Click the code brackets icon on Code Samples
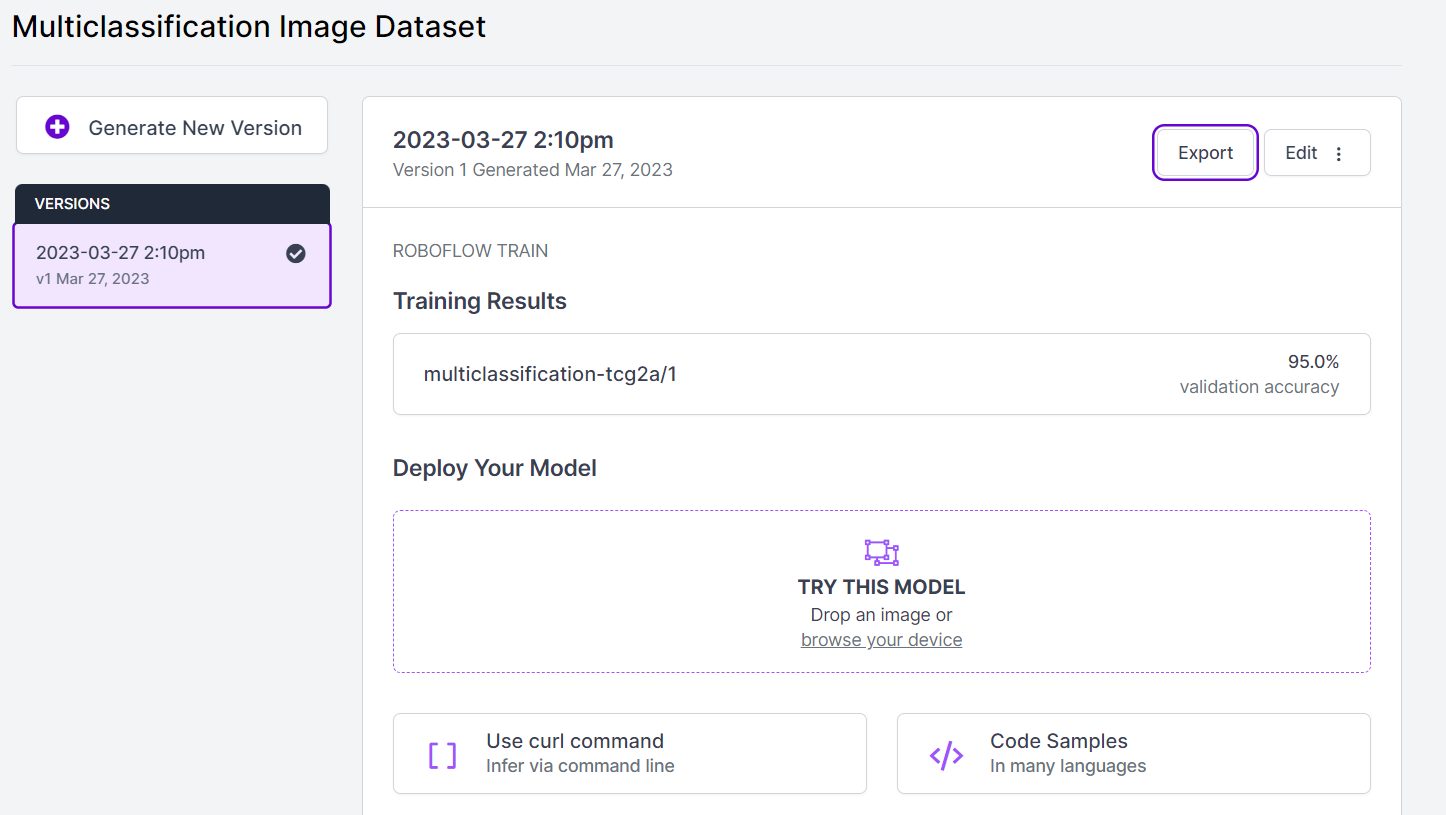Screen dimensions: 1446x815 pyautogui.click(x=945, y=753)
